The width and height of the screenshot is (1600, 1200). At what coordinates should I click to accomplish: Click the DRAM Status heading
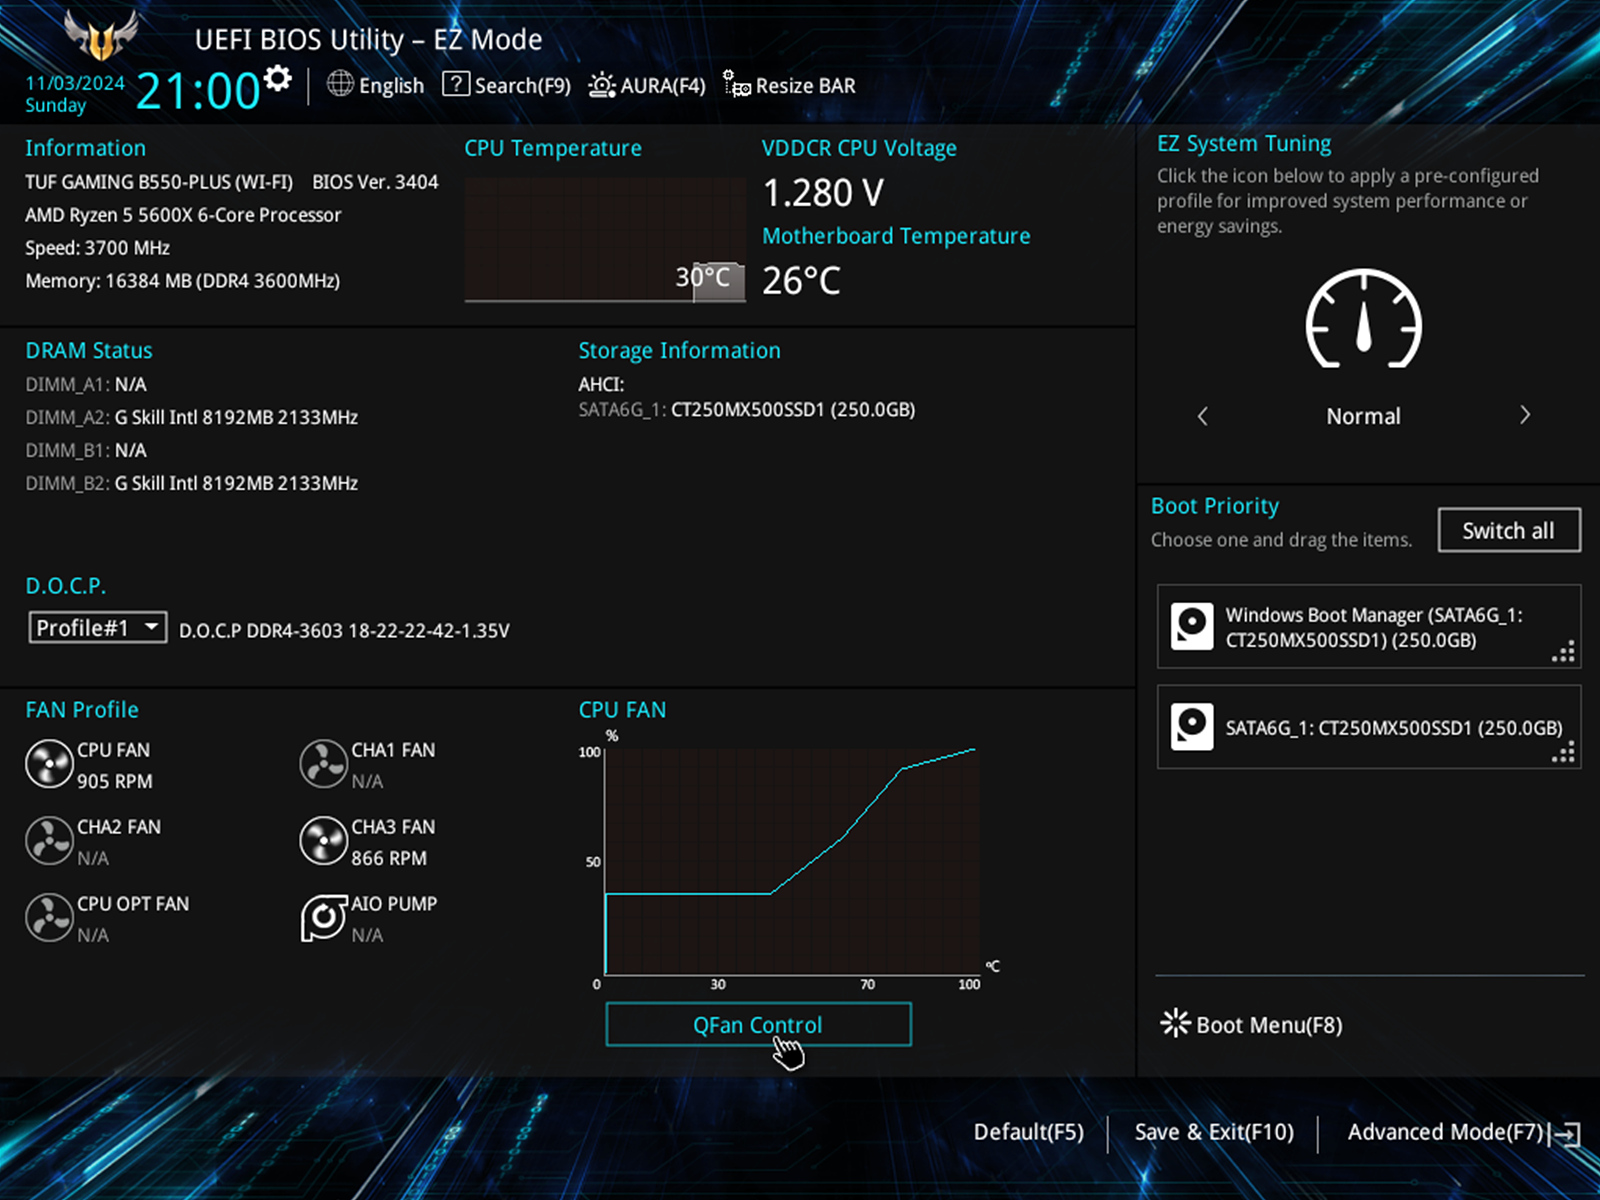coord(89,350)
